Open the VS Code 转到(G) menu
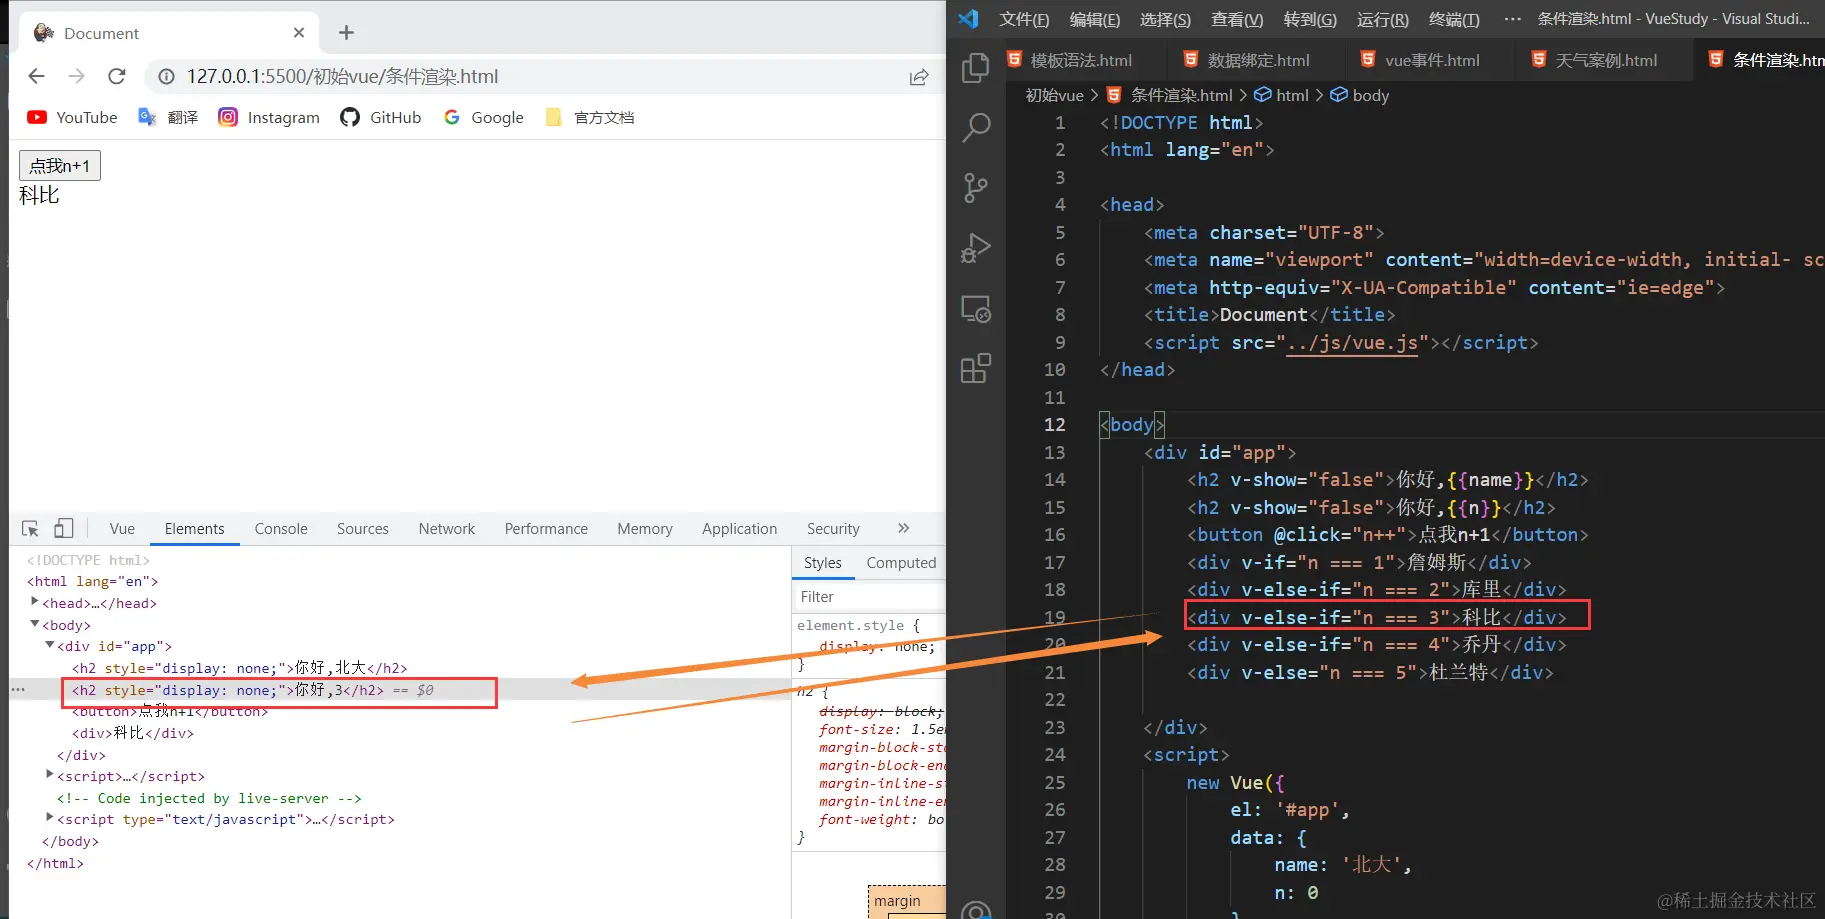Viewport: 1825px width, 919px height. (x=1310, y=19)
